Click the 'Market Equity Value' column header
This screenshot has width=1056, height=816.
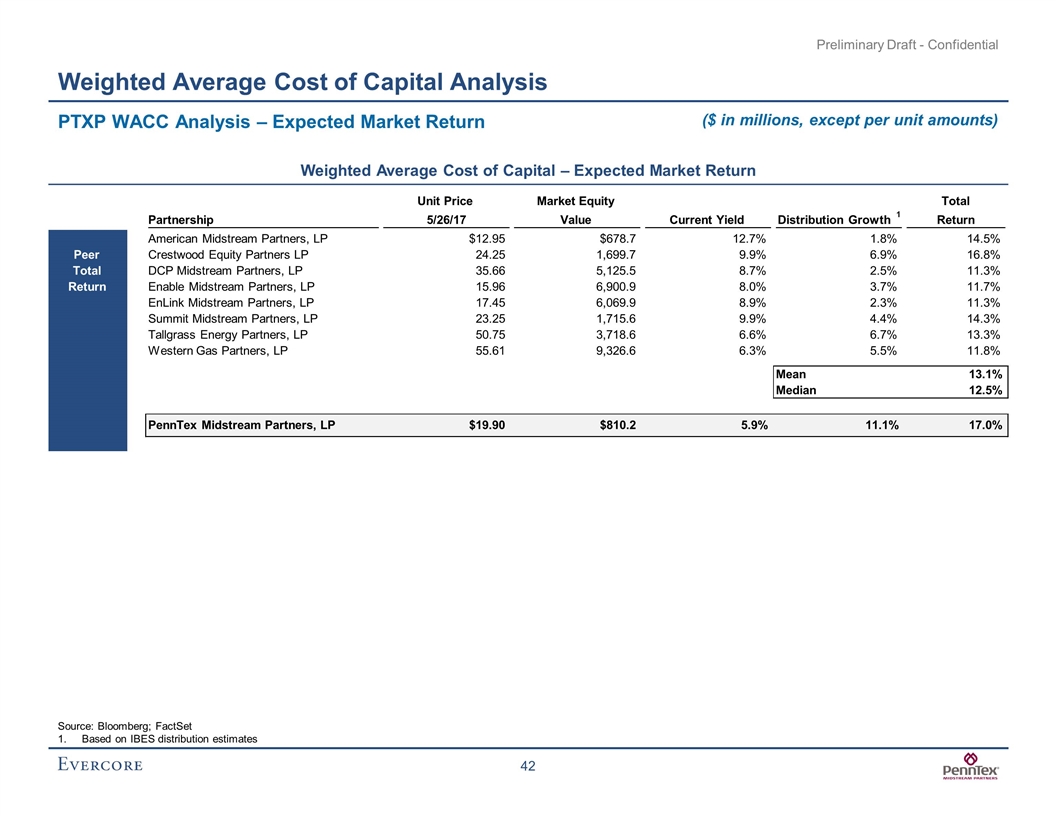point(576,210)
